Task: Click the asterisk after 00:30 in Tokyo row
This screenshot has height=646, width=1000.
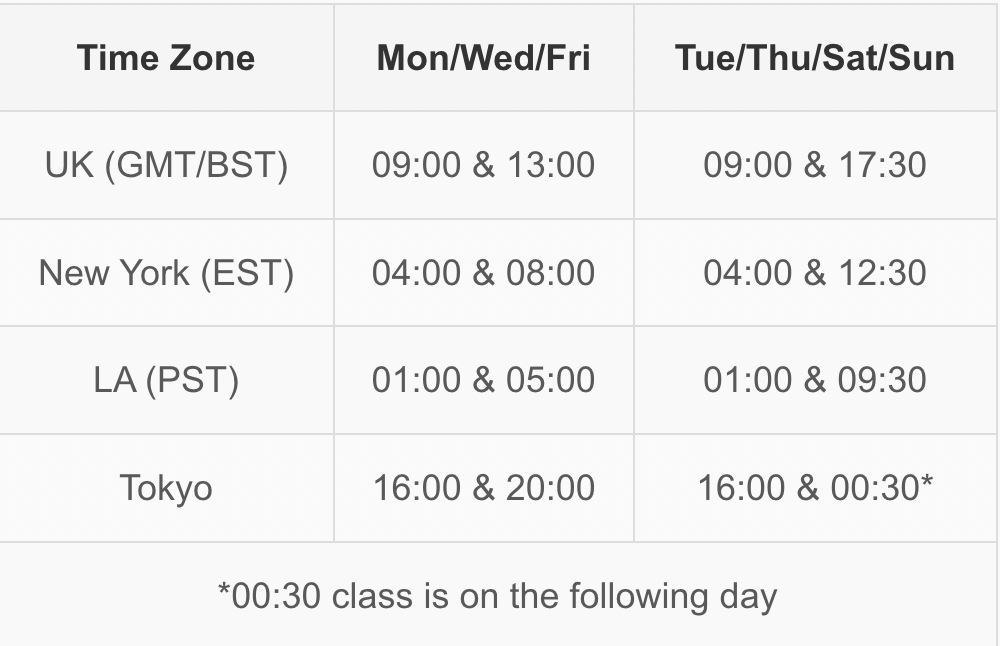Action: [x=927, y=482]
